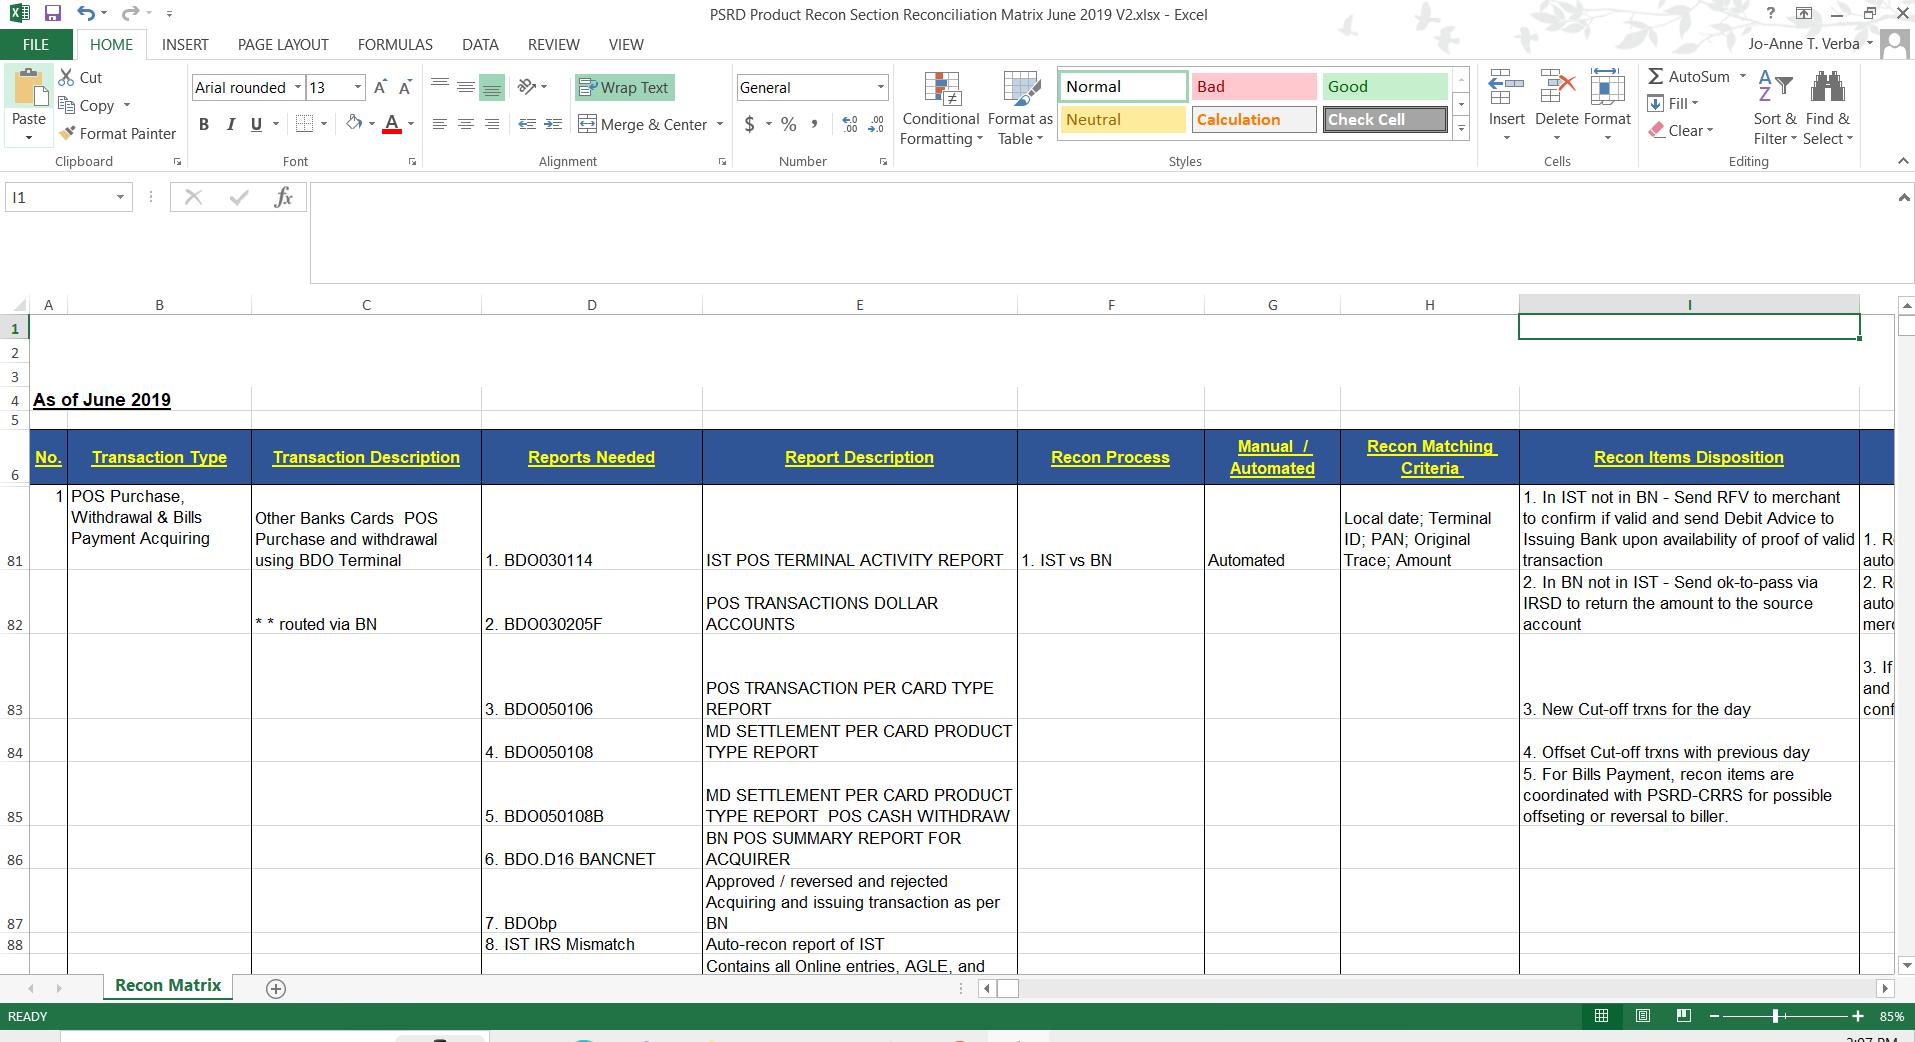This screenshot has width=1915, height=1042.
Task: Apply red Font Color swatch
Action: pyautogui.click(x=392, y=124)
